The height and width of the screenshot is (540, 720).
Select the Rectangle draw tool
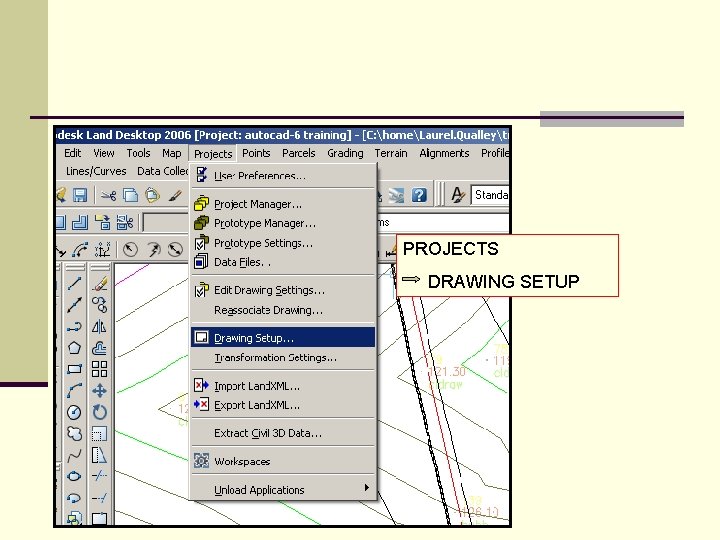pyautogui.click(x=74, y=369)
